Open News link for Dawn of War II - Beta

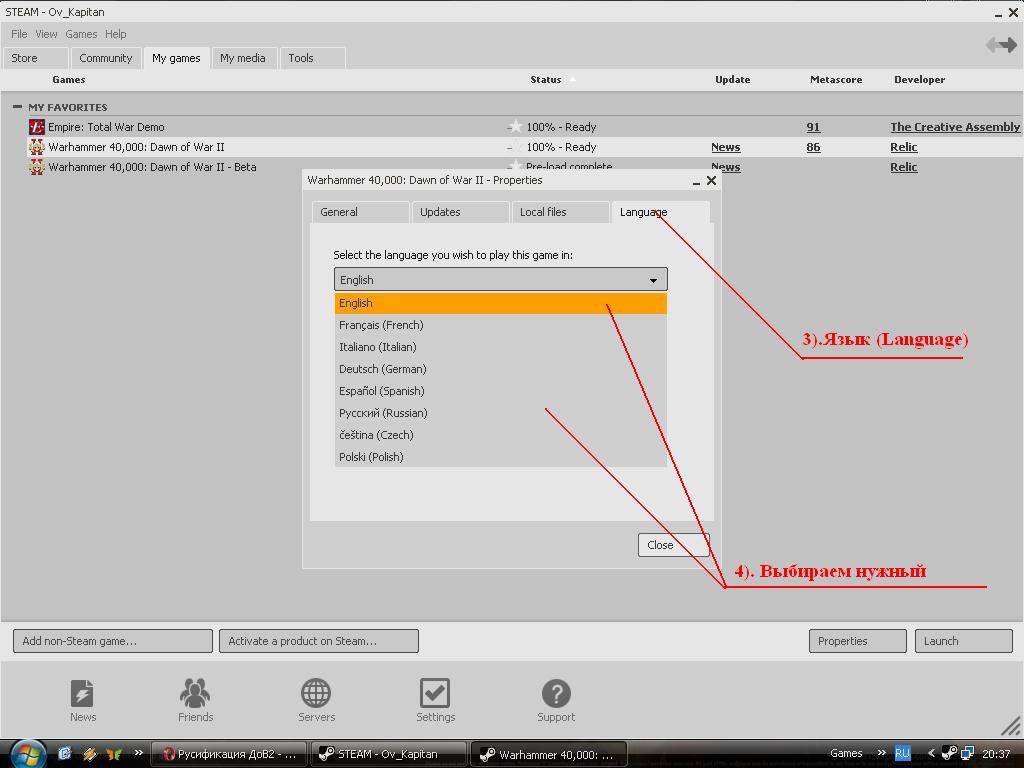[x=726, y=167]
